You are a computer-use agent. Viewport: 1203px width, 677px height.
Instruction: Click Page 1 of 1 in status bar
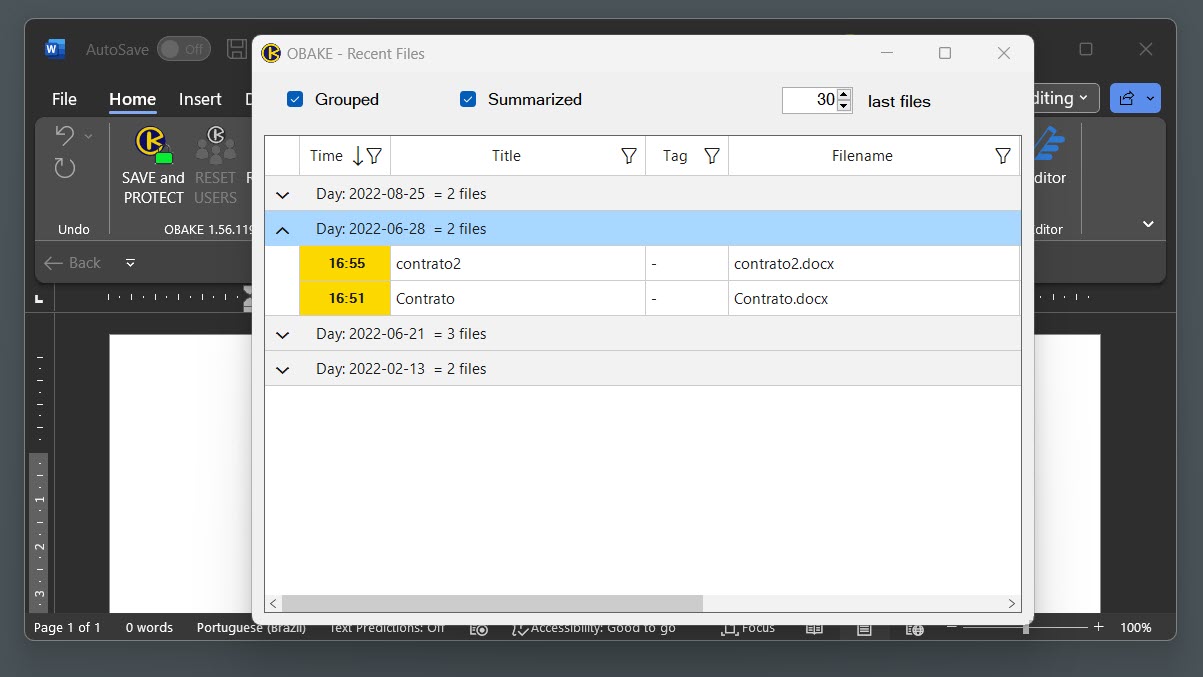(x=67, y=628)
